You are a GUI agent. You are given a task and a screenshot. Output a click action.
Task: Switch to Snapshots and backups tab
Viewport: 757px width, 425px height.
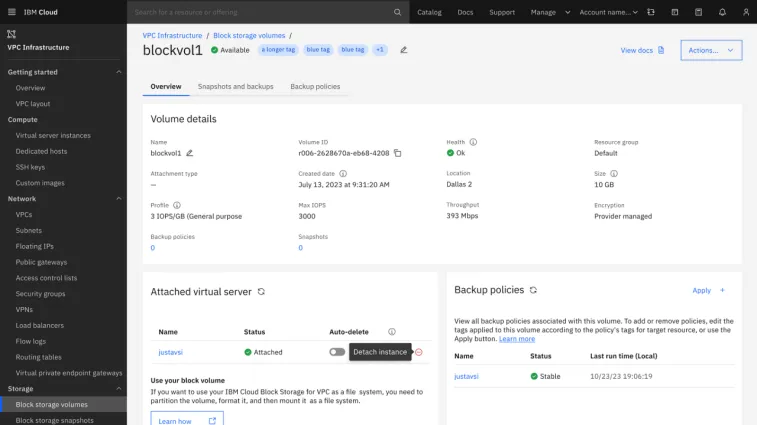click(236, 87)
